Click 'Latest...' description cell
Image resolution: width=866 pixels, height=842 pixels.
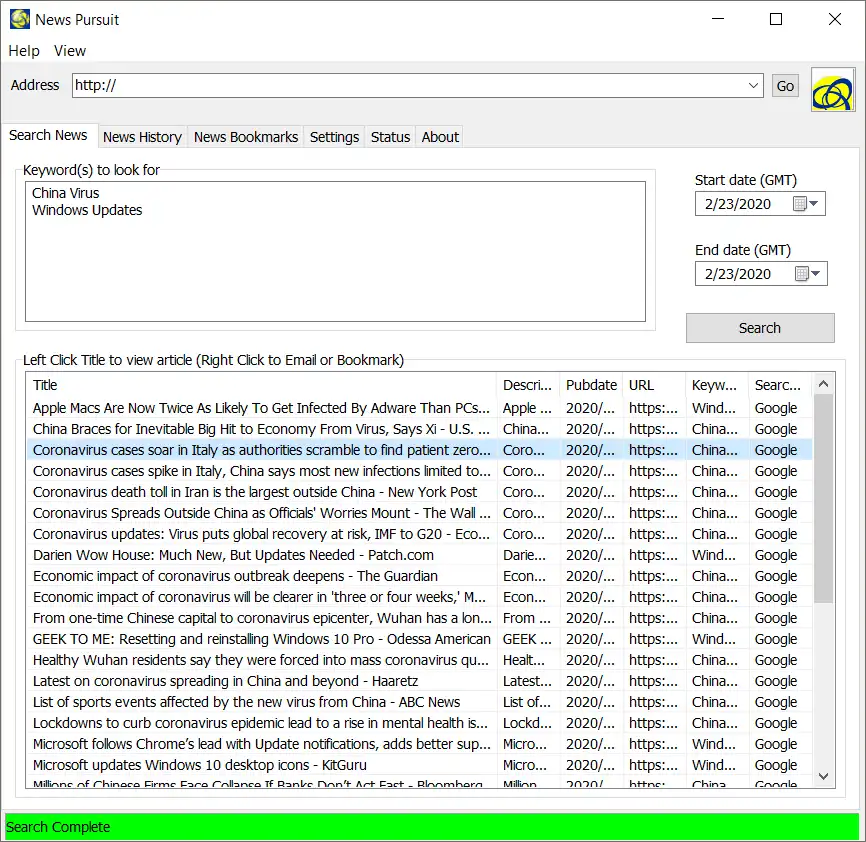tap(527, 681)
